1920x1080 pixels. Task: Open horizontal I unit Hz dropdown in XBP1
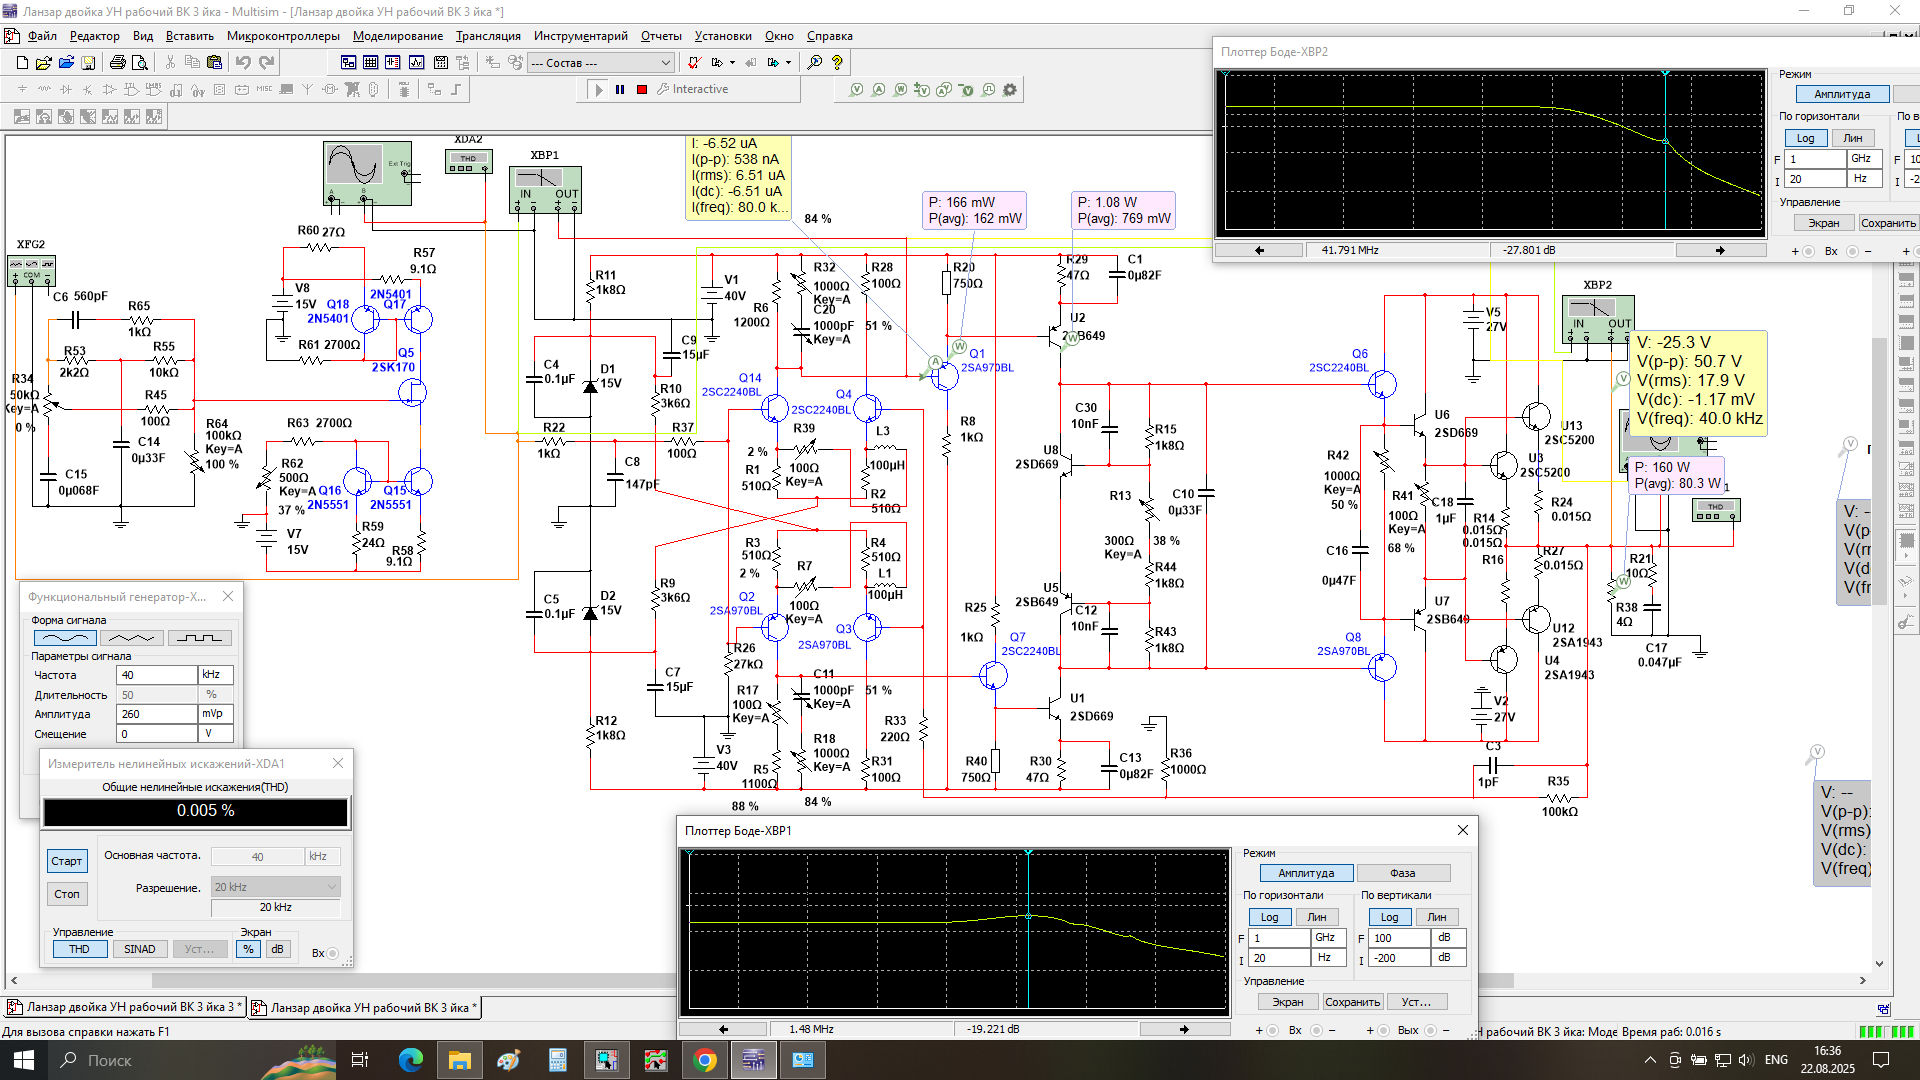tap(1329, 958)
